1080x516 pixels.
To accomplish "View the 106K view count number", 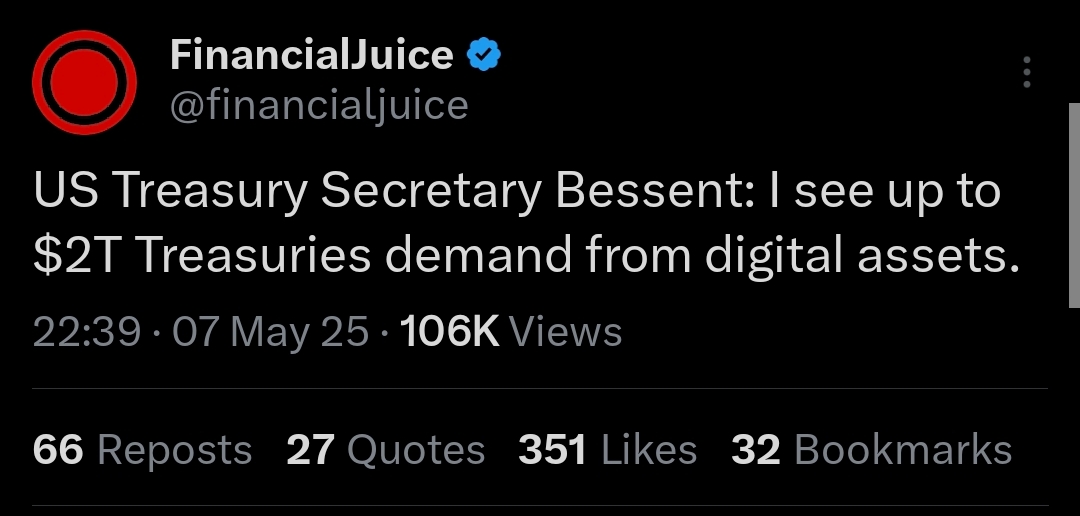I will tap(449, 332).
